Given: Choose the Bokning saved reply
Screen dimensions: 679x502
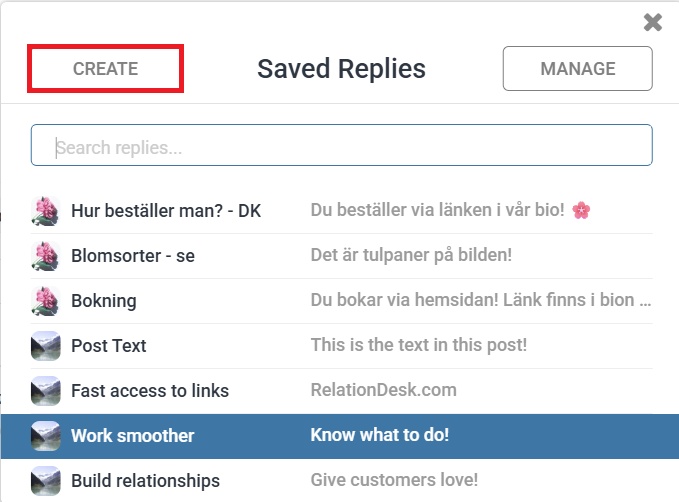Looking at the screenshot, I should (x=341, y=301).
